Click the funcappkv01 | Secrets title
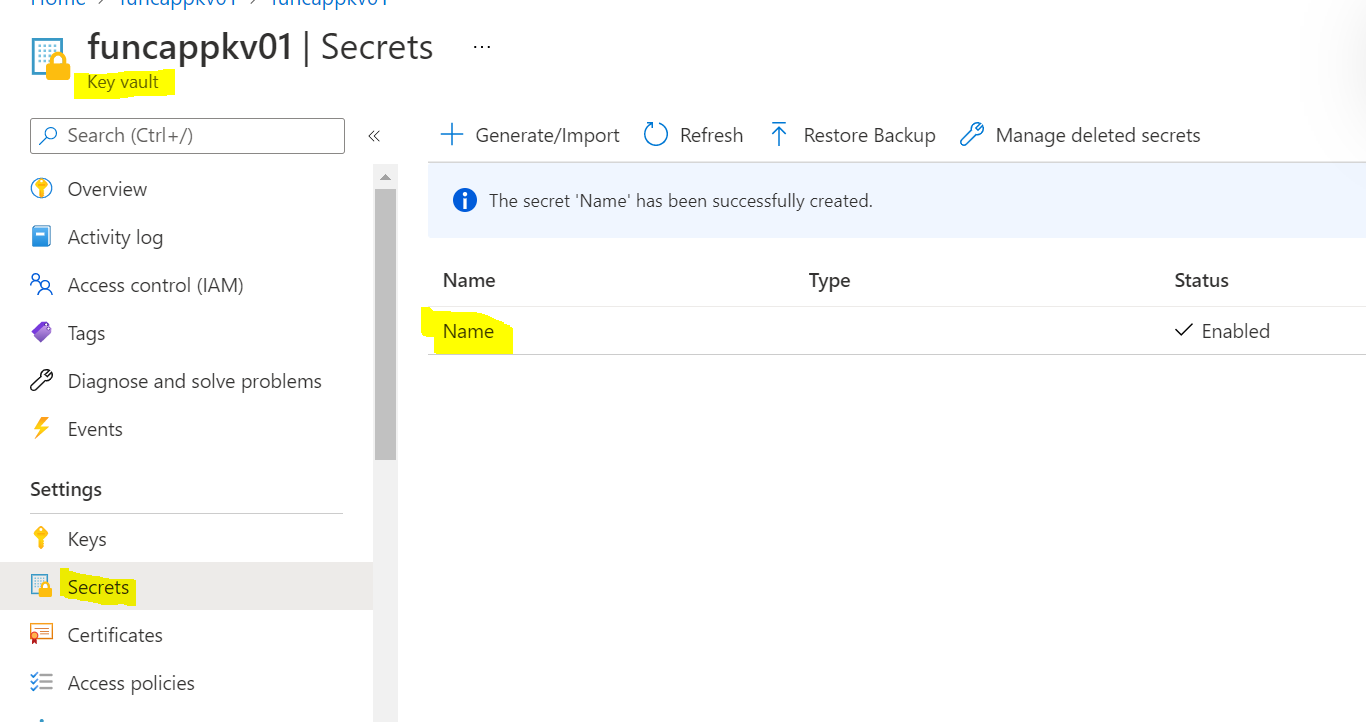The width and height of the screenshot is (1366, 722). pyautogui.click(x=260, y=47)
